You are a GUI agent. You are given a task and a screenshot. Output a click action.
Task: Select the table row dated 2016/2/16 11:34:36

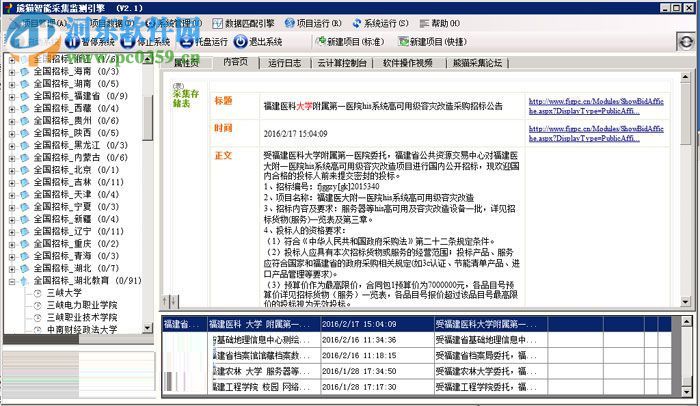(417, 340)
